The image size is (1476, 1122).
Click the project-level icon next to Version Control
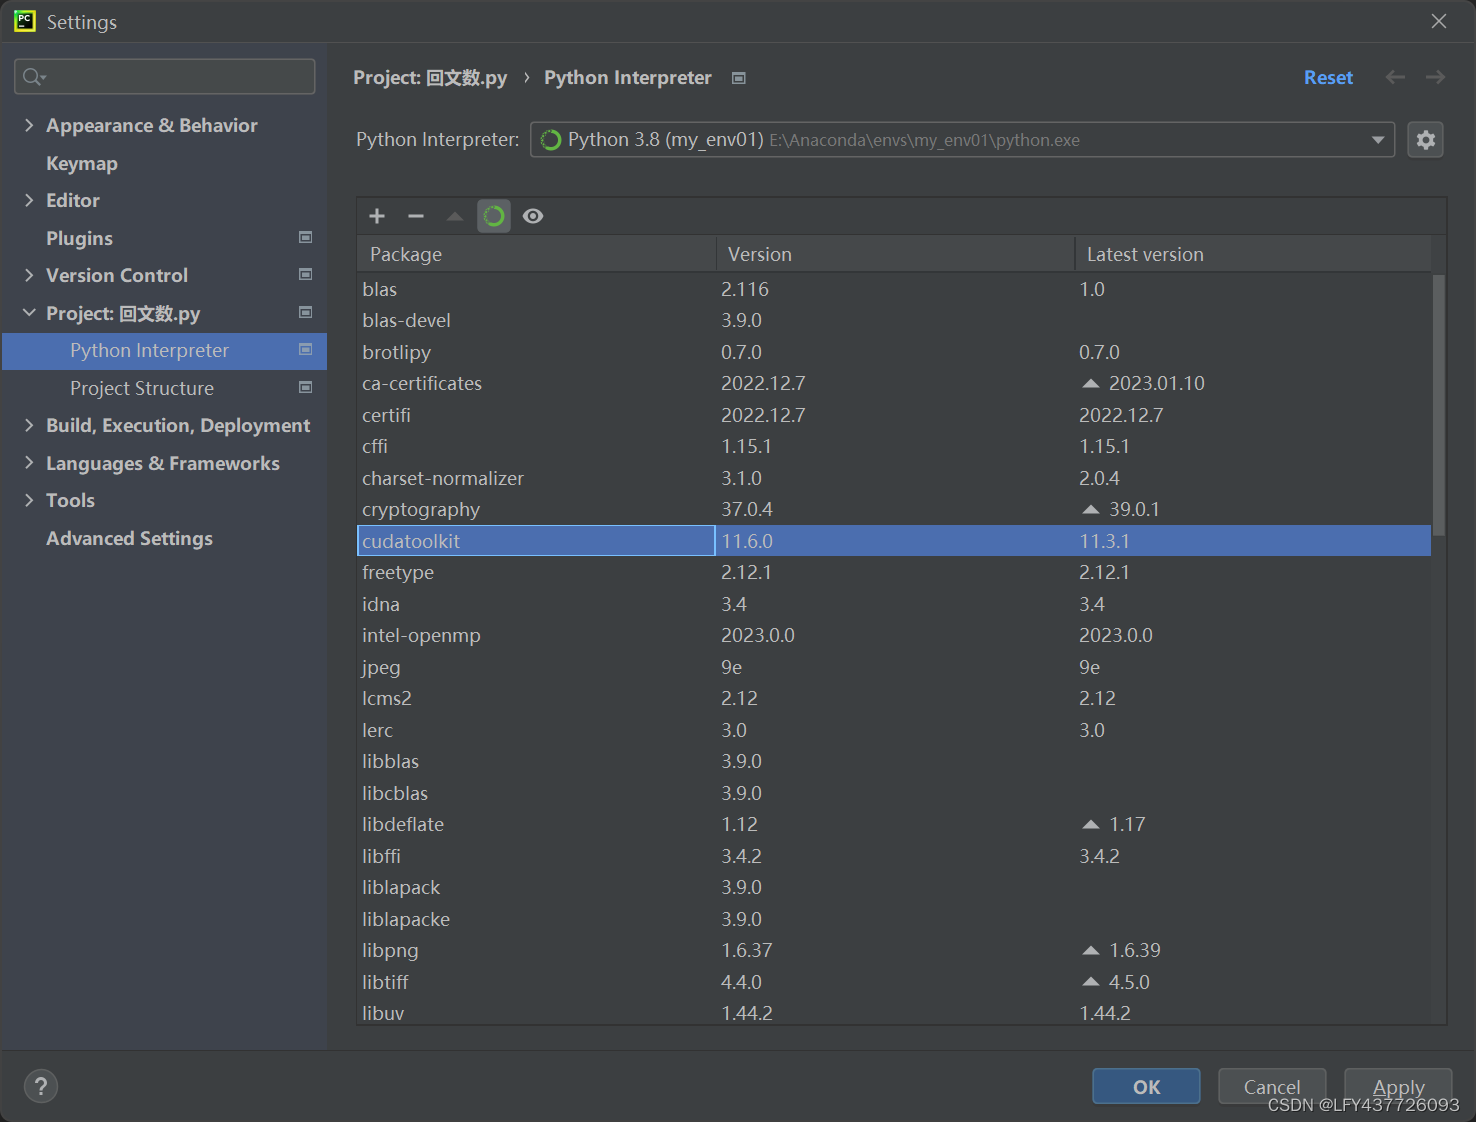pyautogui.click(x=306, y=274)
